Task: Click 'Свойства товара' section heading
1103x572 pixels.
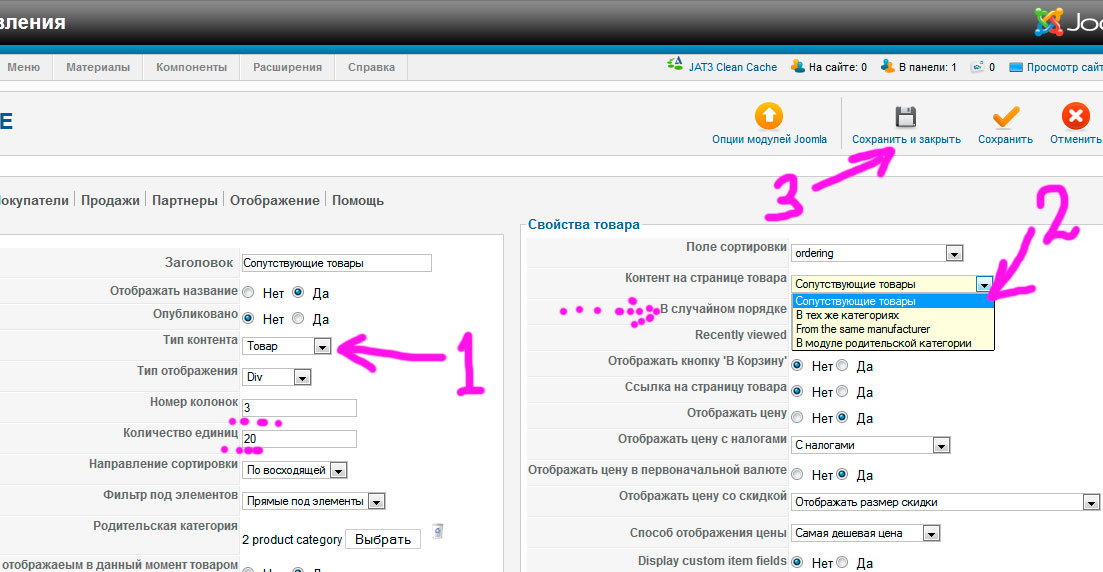Action: (584, 224)
